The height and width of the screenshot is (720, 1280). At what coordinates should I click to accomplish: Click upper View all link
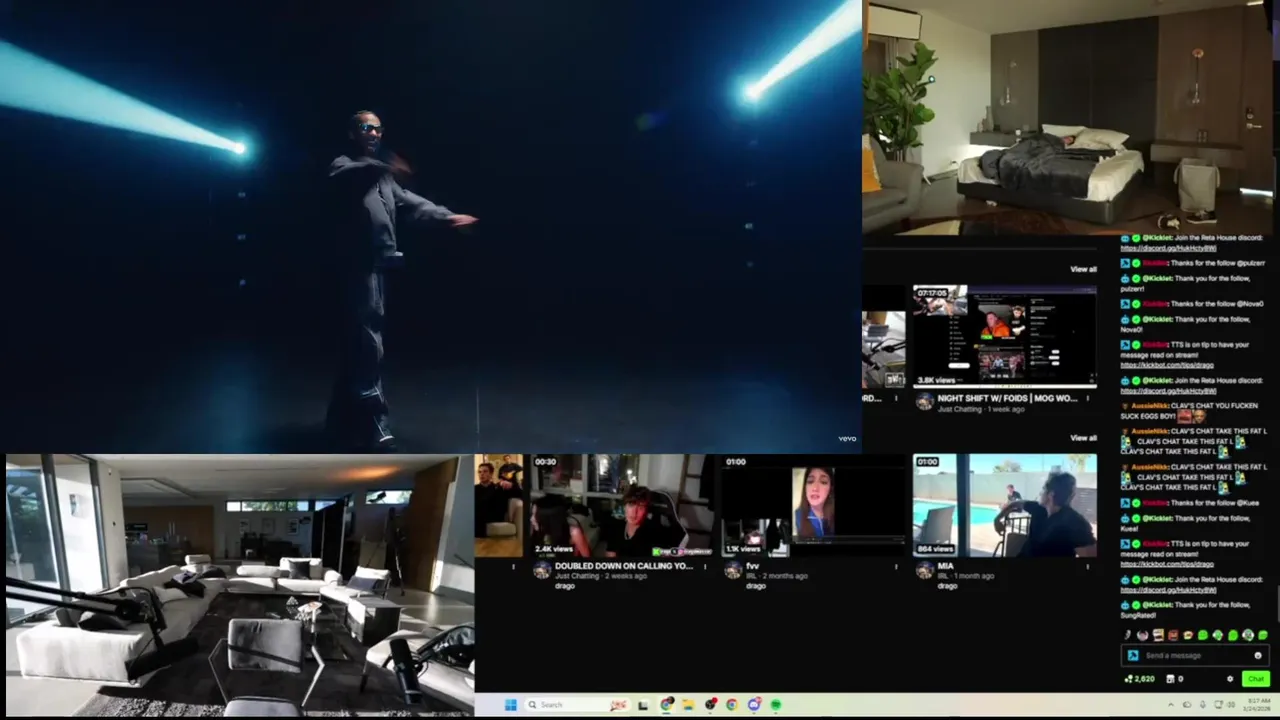(1083, 269)
